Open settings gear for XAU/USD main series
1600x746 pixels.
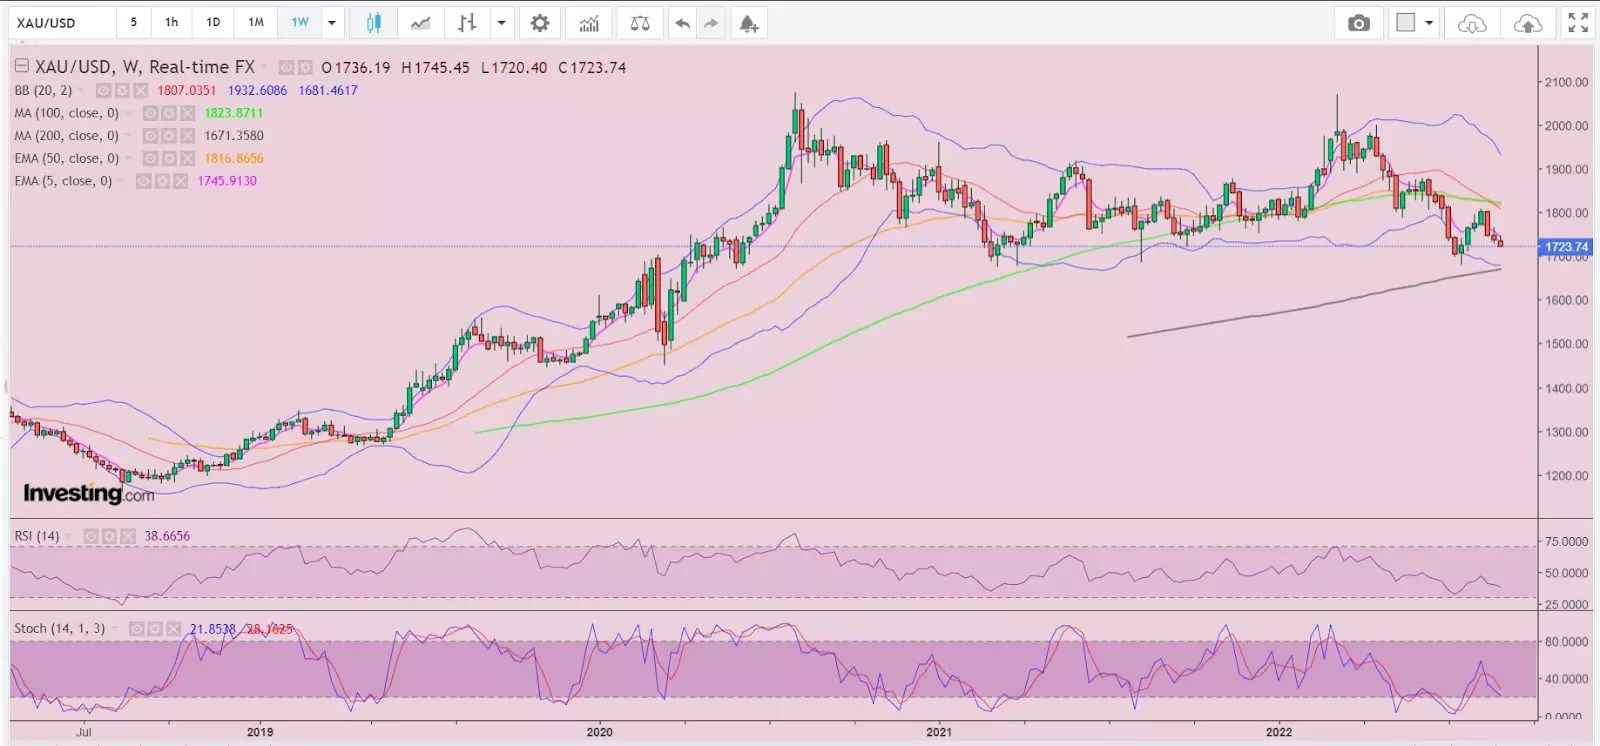[304, 68]
